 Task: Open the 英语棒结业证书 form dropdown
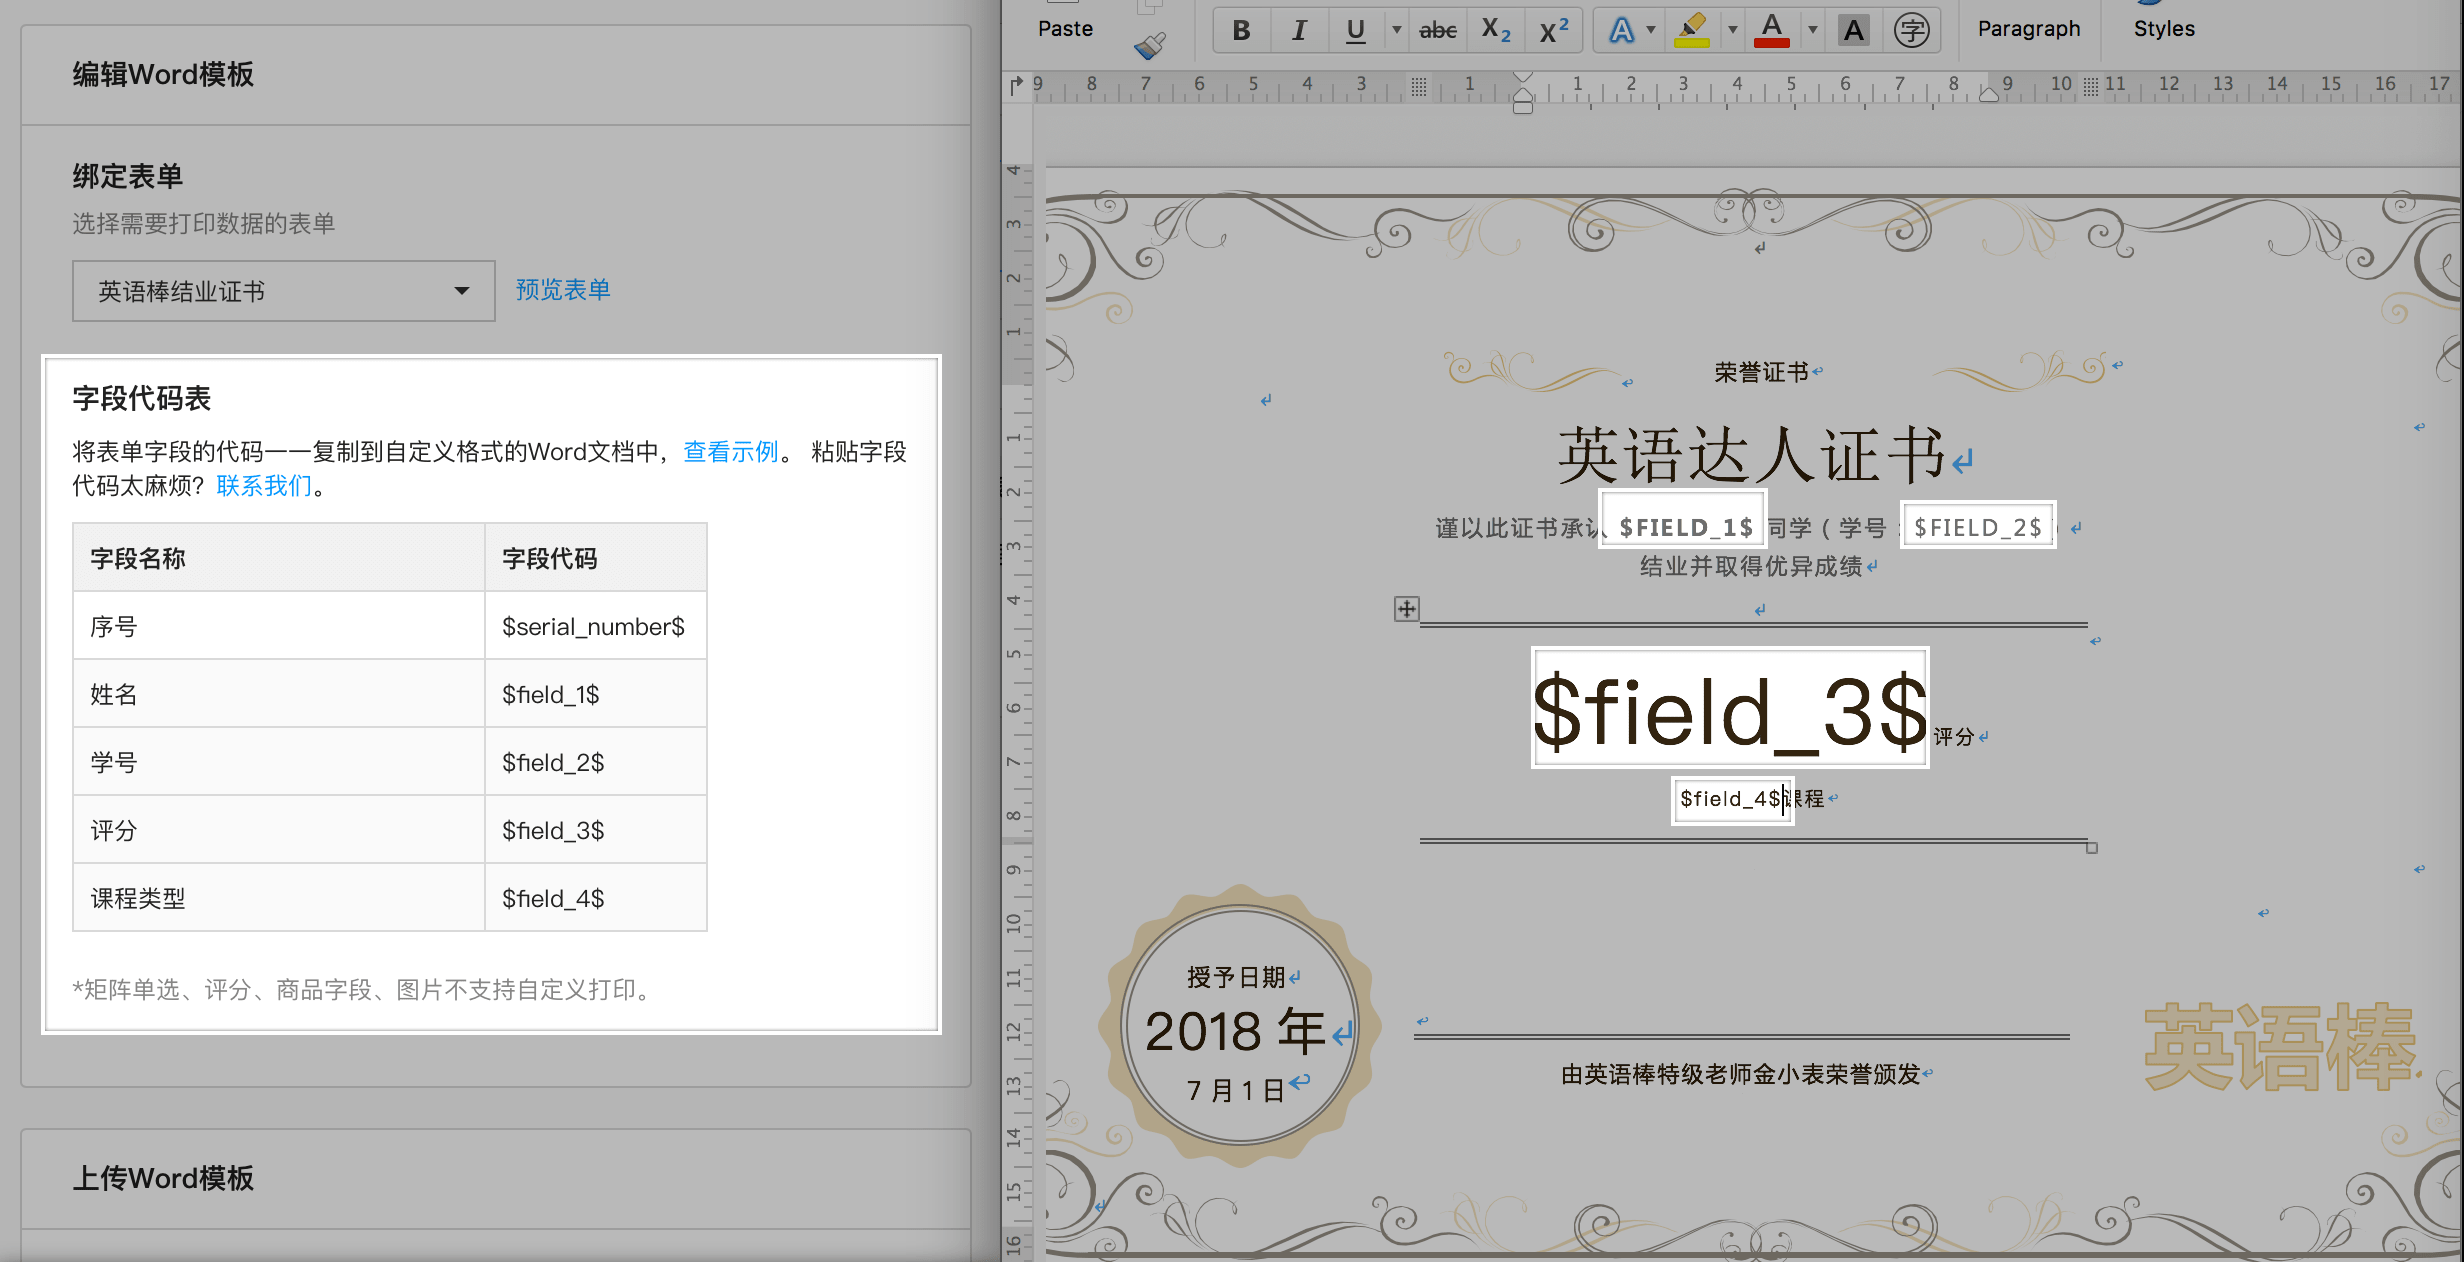[284, 291]
